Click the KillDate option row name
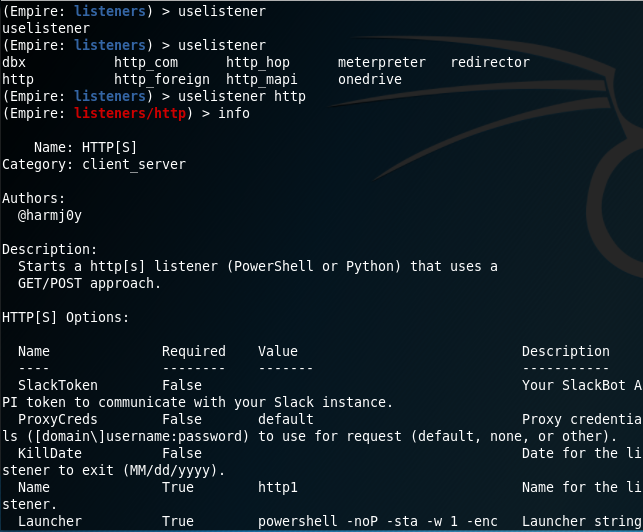 pos(50,453)
